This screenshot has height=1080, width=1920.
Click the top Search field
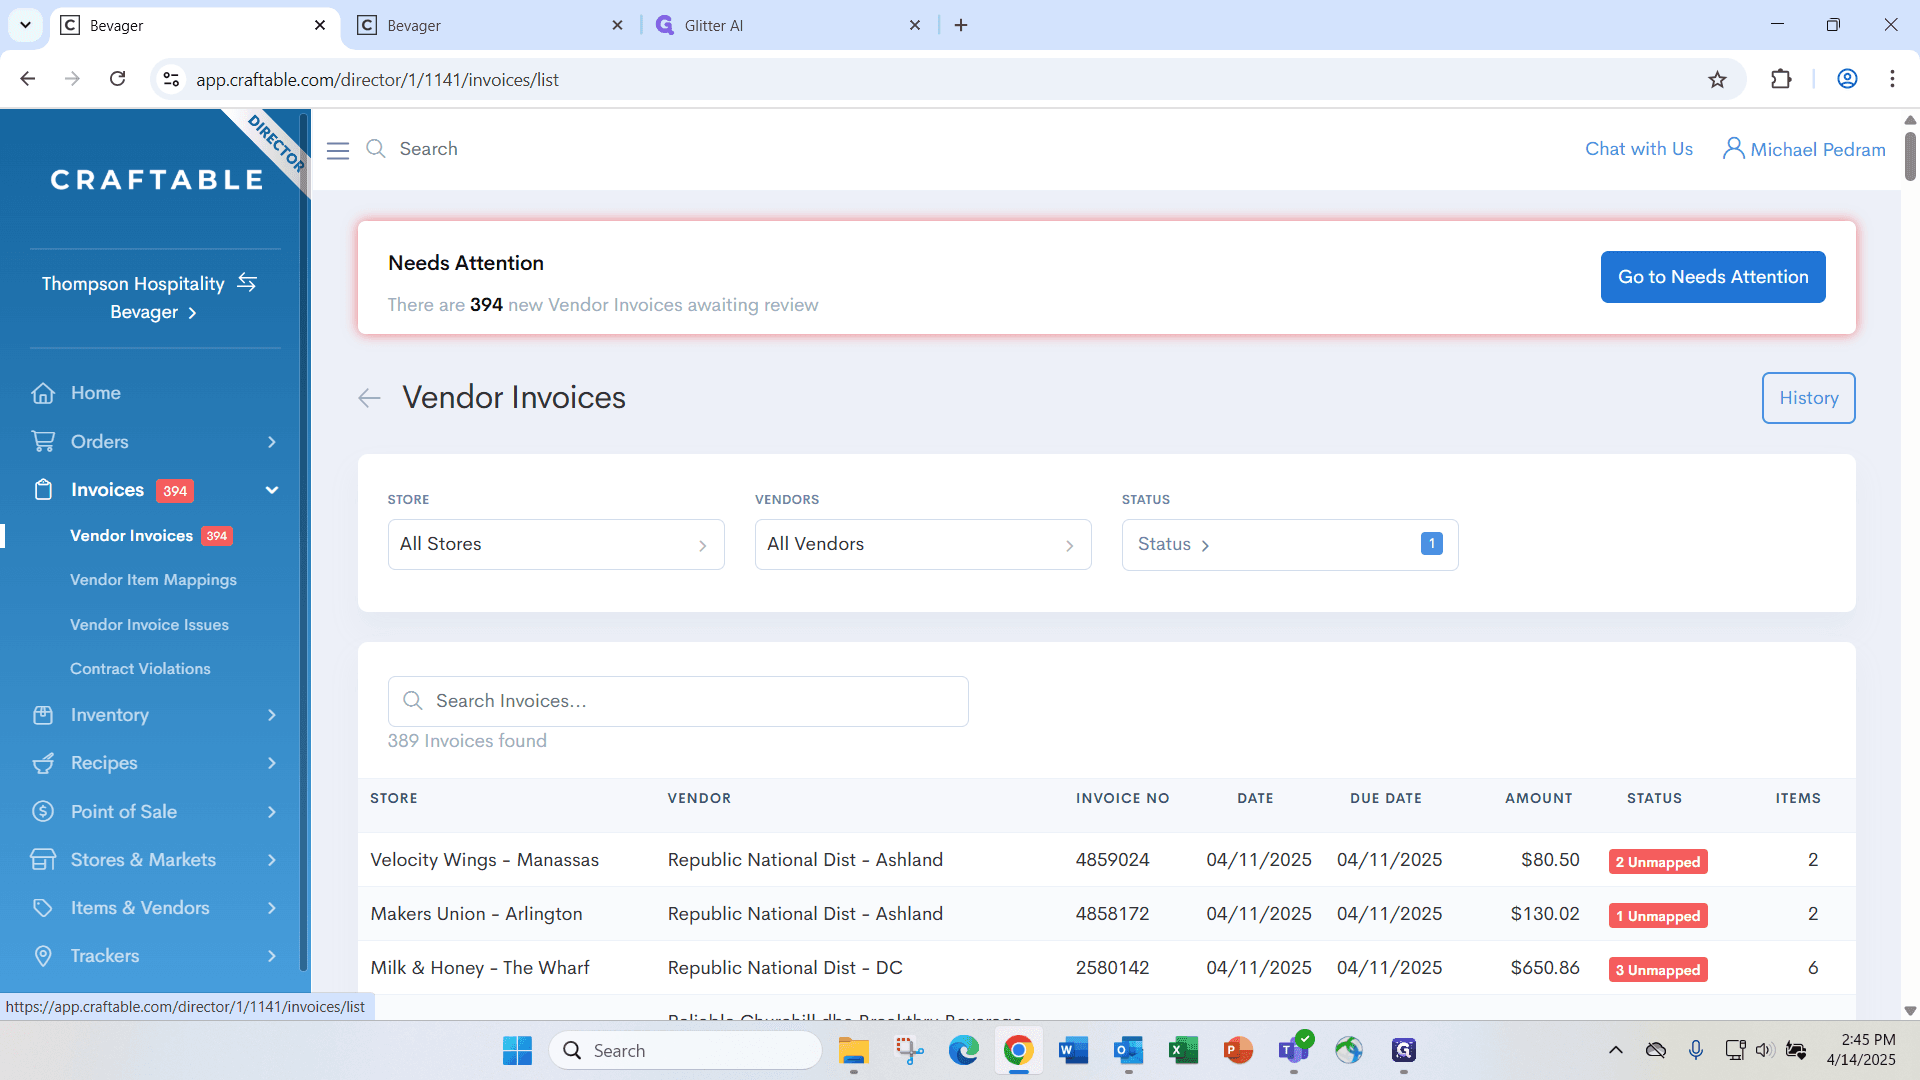click(x=428, y=149)
